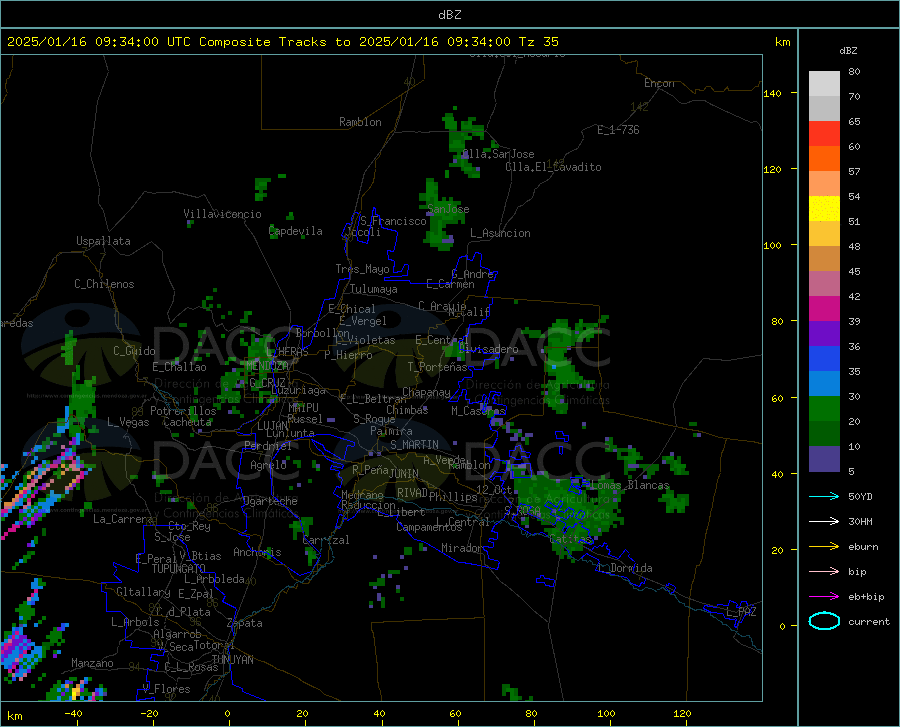This screenshot has width=900, height=727.
Task: Click the 'RIVAD' map label
Action: click(x=412, y=493)
